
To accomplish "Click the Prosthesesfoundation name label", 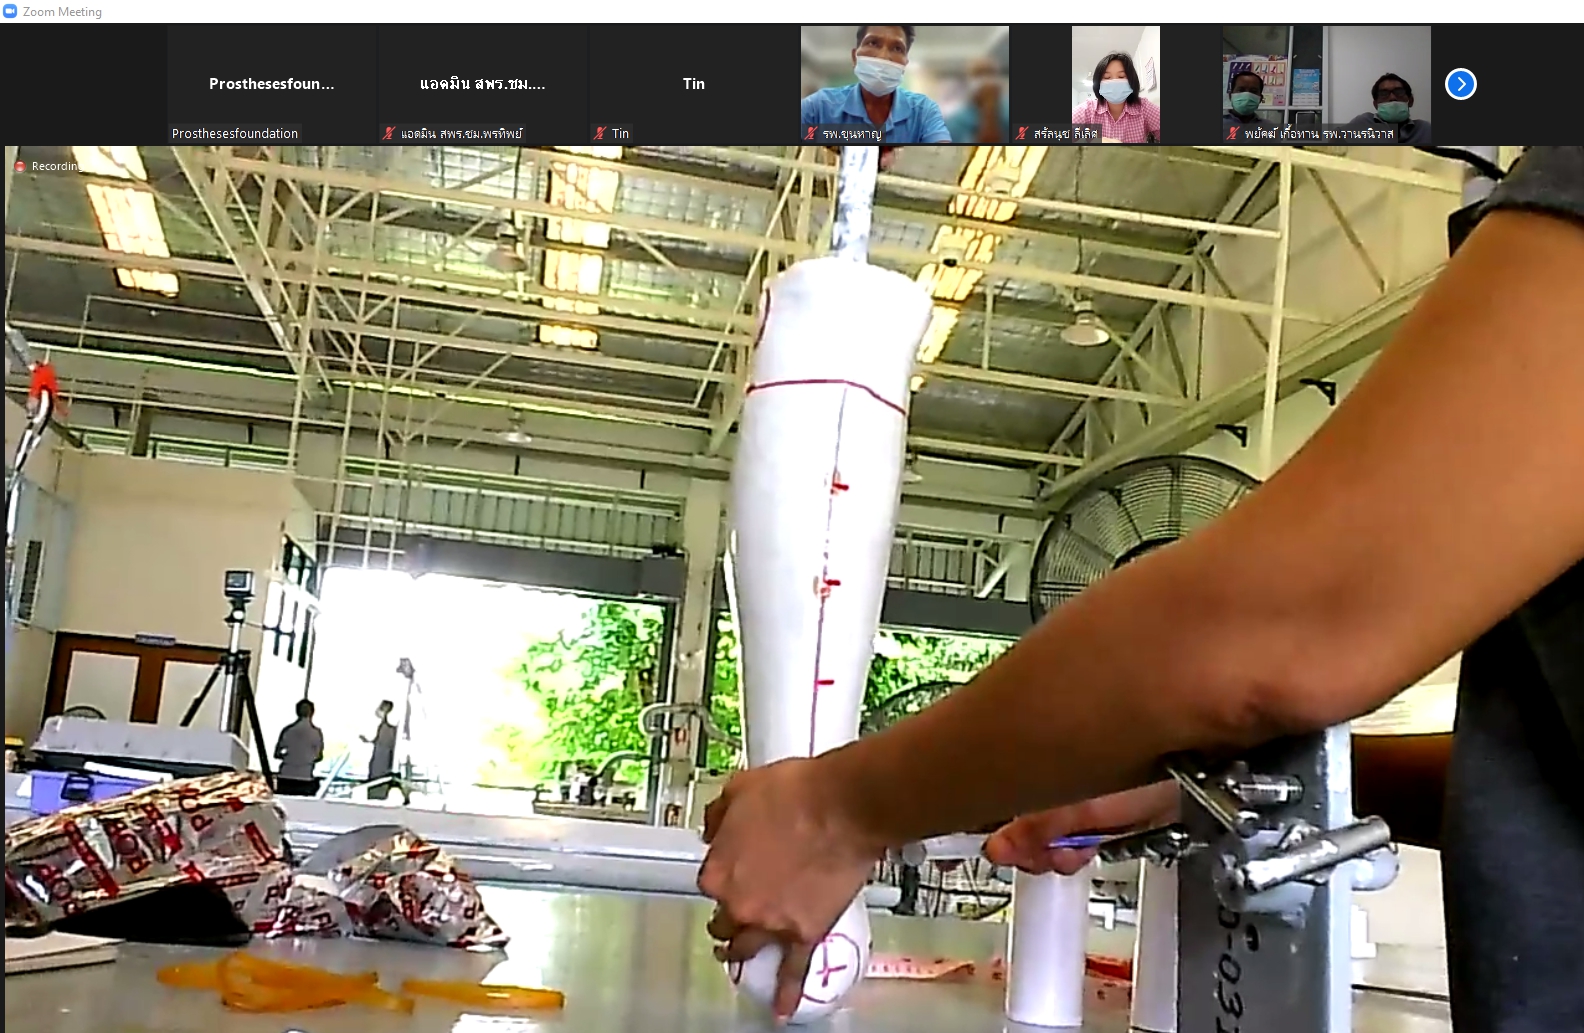I will tap(235, 133).
